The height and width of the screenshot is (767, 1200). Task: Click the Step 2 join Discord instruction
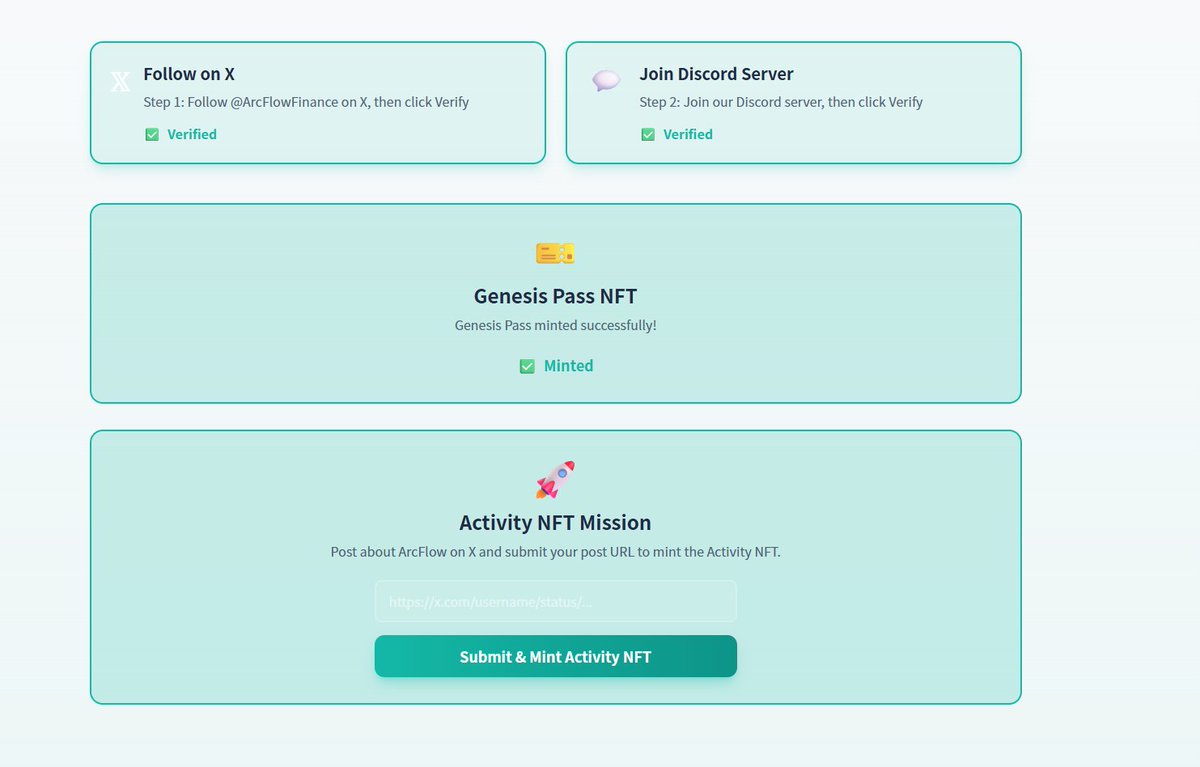781,102
